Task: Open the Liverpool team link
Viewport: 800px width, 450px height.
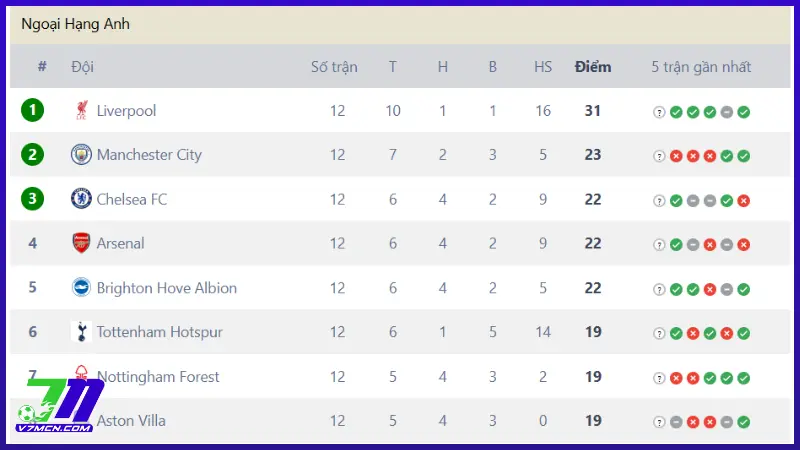Action: point(126,111)
